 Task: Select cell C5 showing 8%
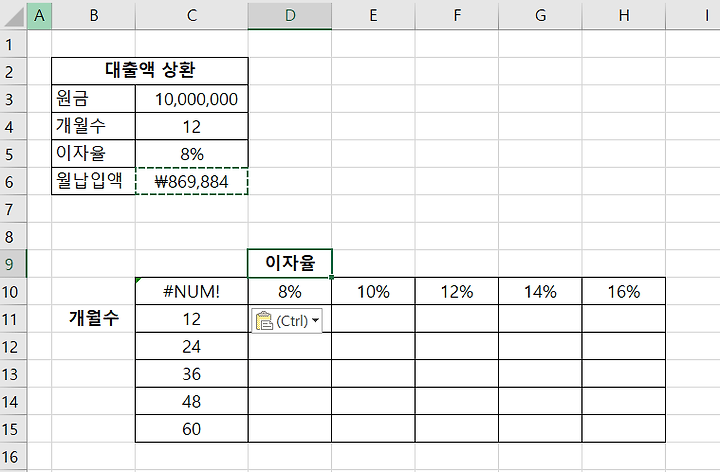coord(191,154)
